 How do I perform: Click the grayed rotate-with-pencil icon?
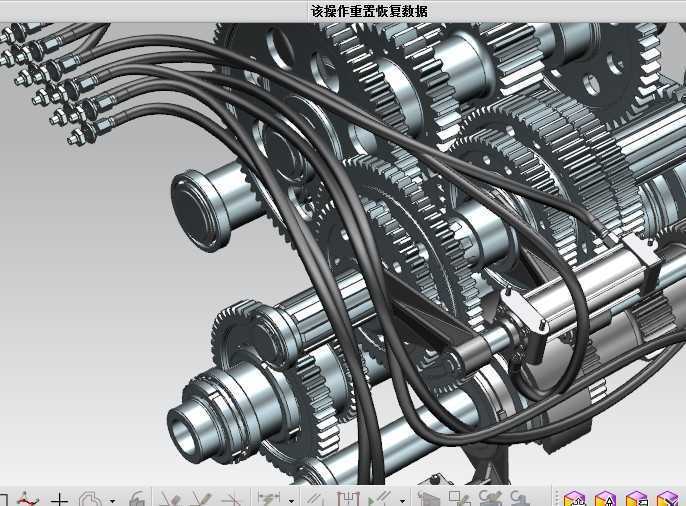pyautogui.click(x=490, y=499)
